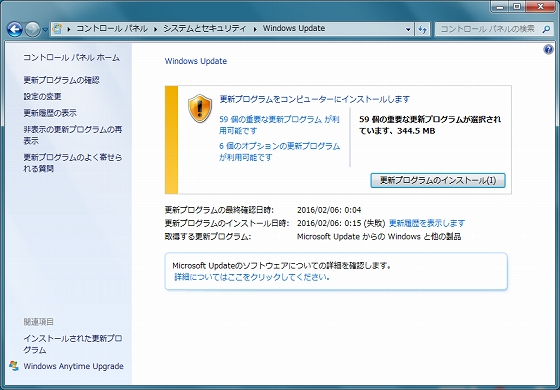Open 更新プログラムのよく寄せられる質問 link
This screenshot has height=390, width=560.
(x=73, y=162)
